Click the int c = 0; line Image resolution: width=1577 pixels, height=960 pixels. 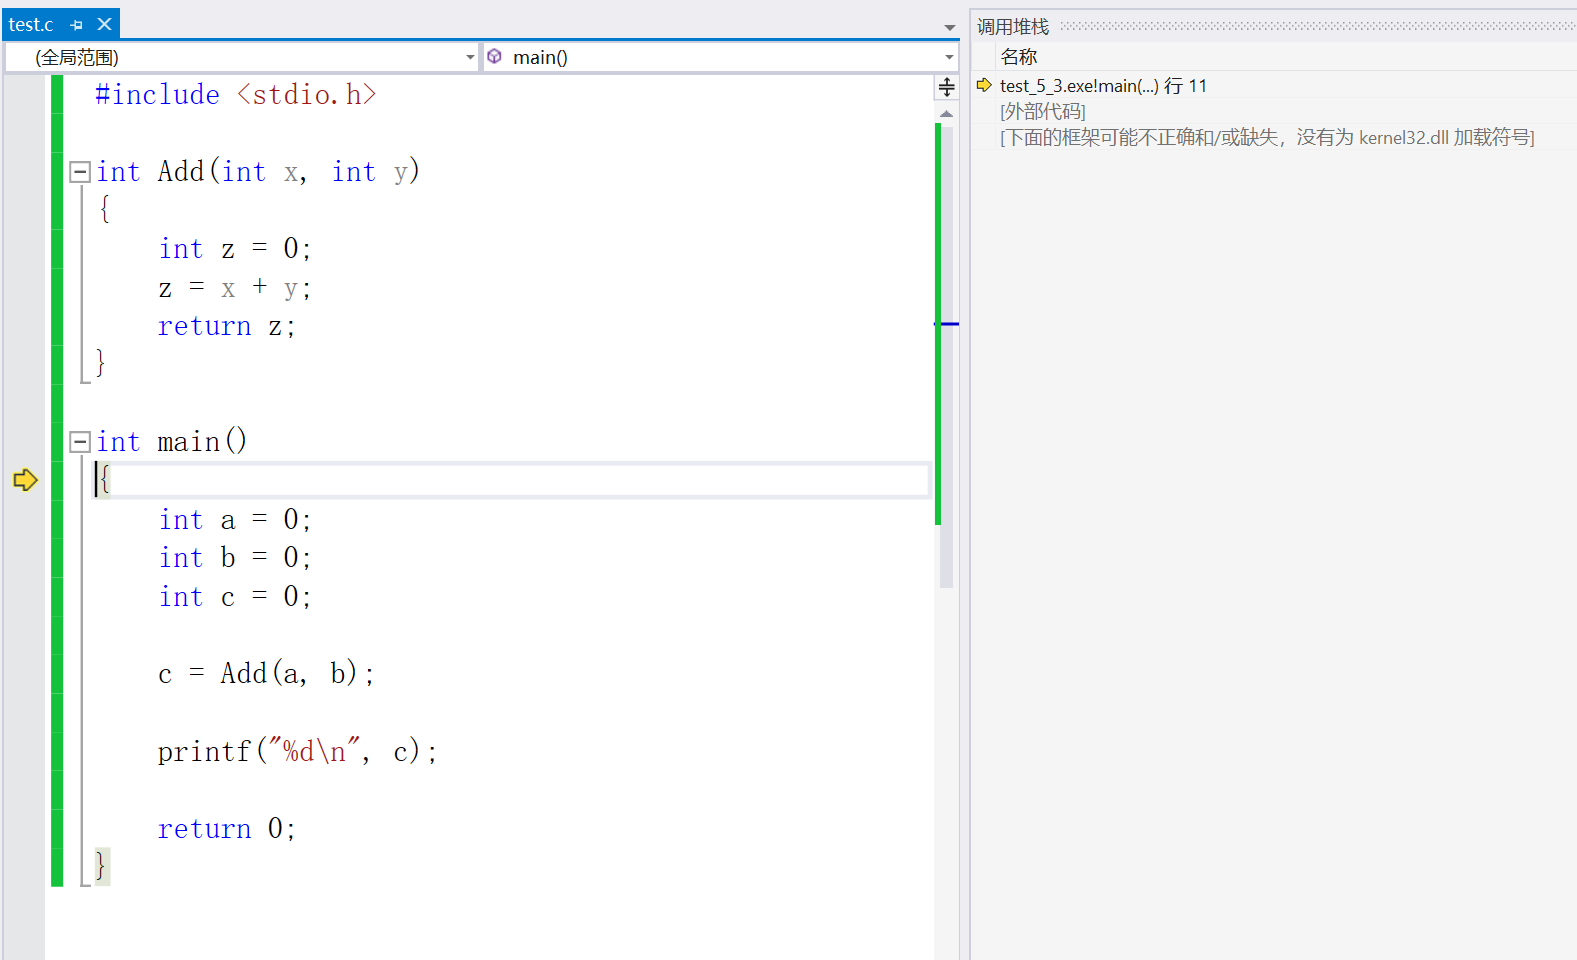235,597
